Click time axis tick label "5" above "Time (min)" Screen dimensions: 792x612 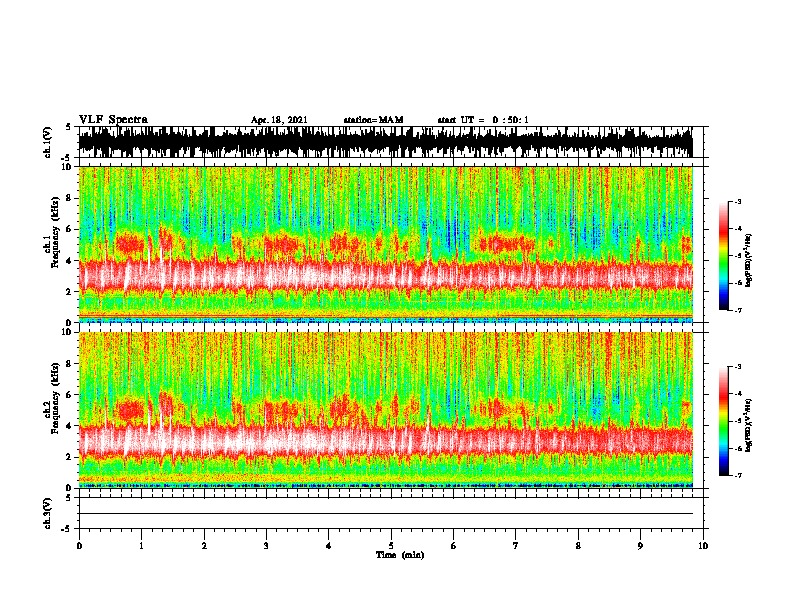pyautogui.click(x=391, y=546)
